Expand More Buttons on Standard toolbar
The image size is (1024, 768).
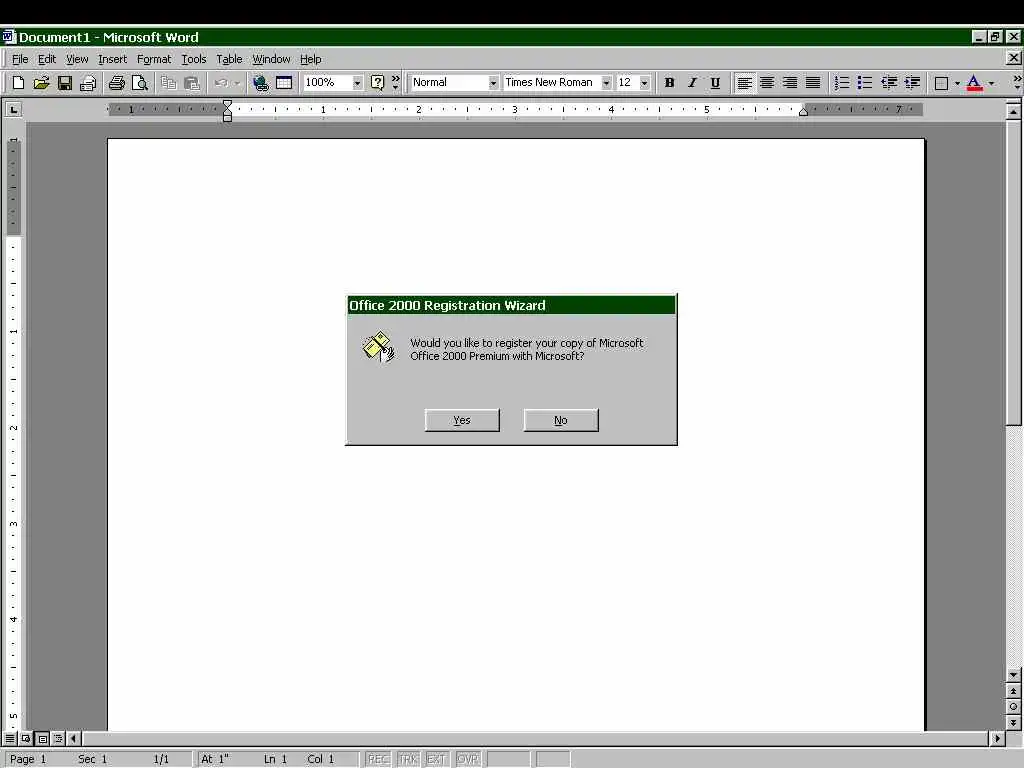click(x=395, y=83)
